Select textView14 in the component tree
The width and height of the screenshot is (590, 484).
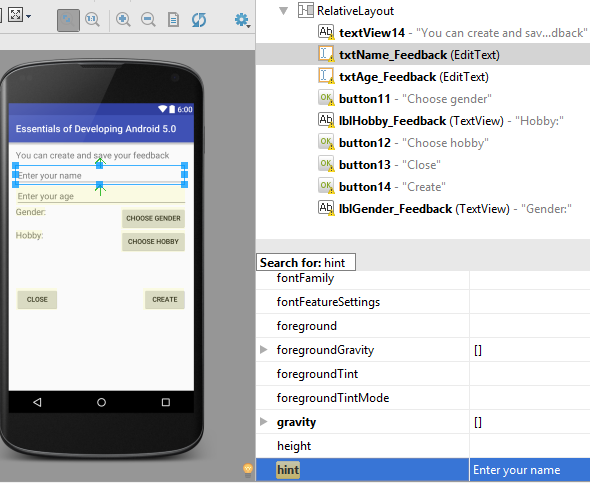[x=423, y=33]
